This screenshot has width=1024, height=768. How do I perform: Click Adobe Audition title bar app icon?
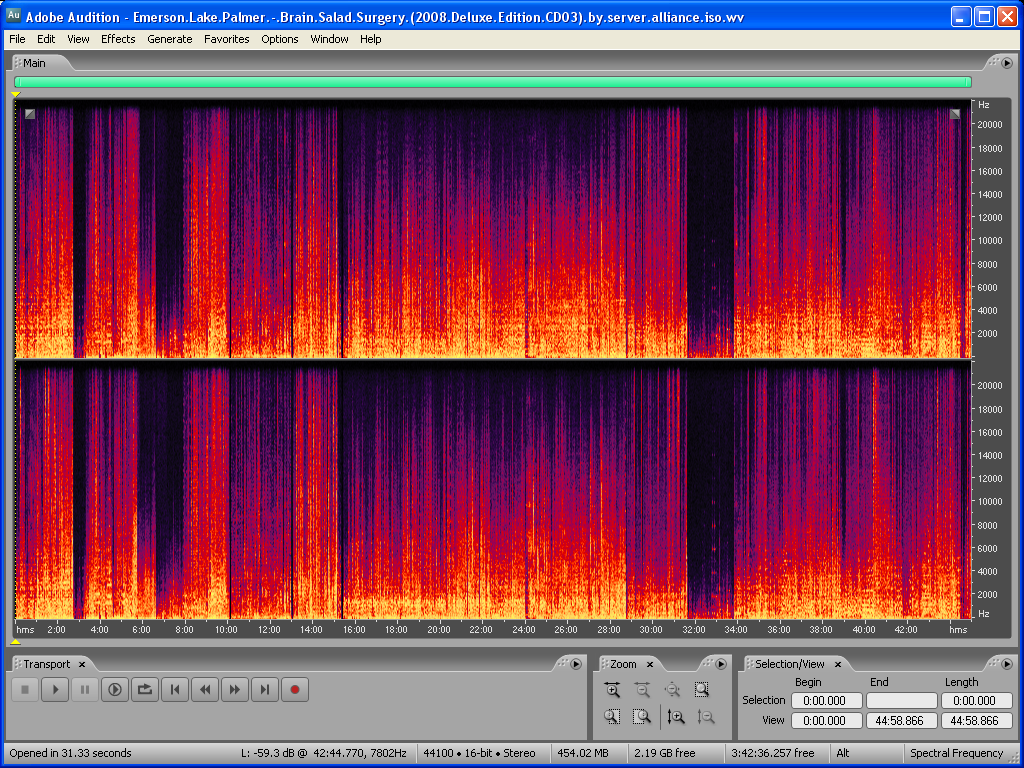pos(13,16)
